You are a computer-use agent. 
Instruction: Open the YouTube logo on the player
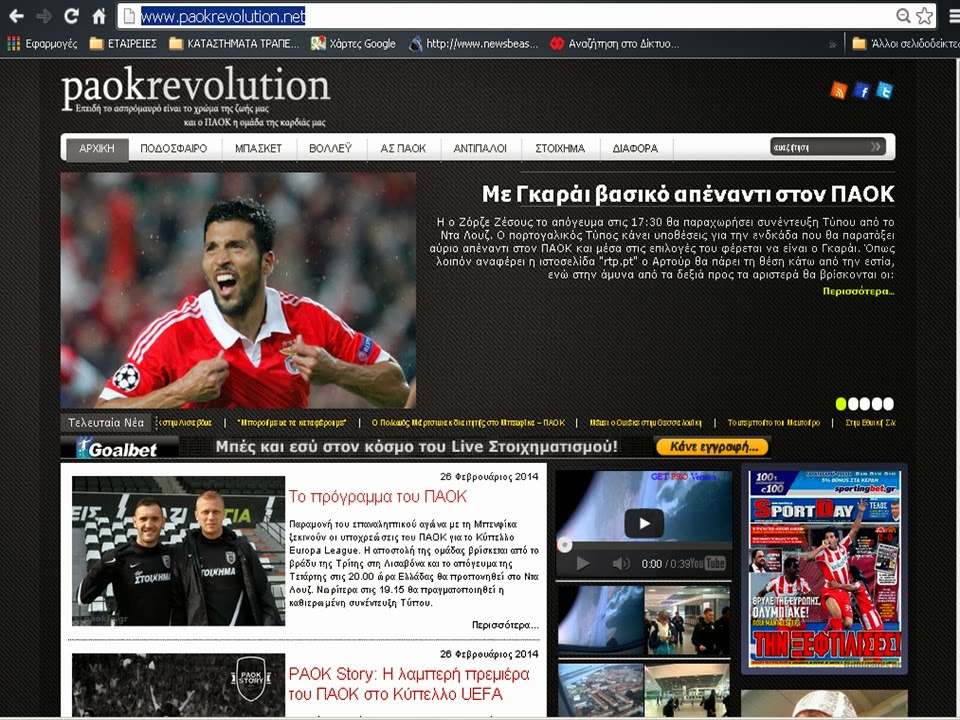point(708,563)
